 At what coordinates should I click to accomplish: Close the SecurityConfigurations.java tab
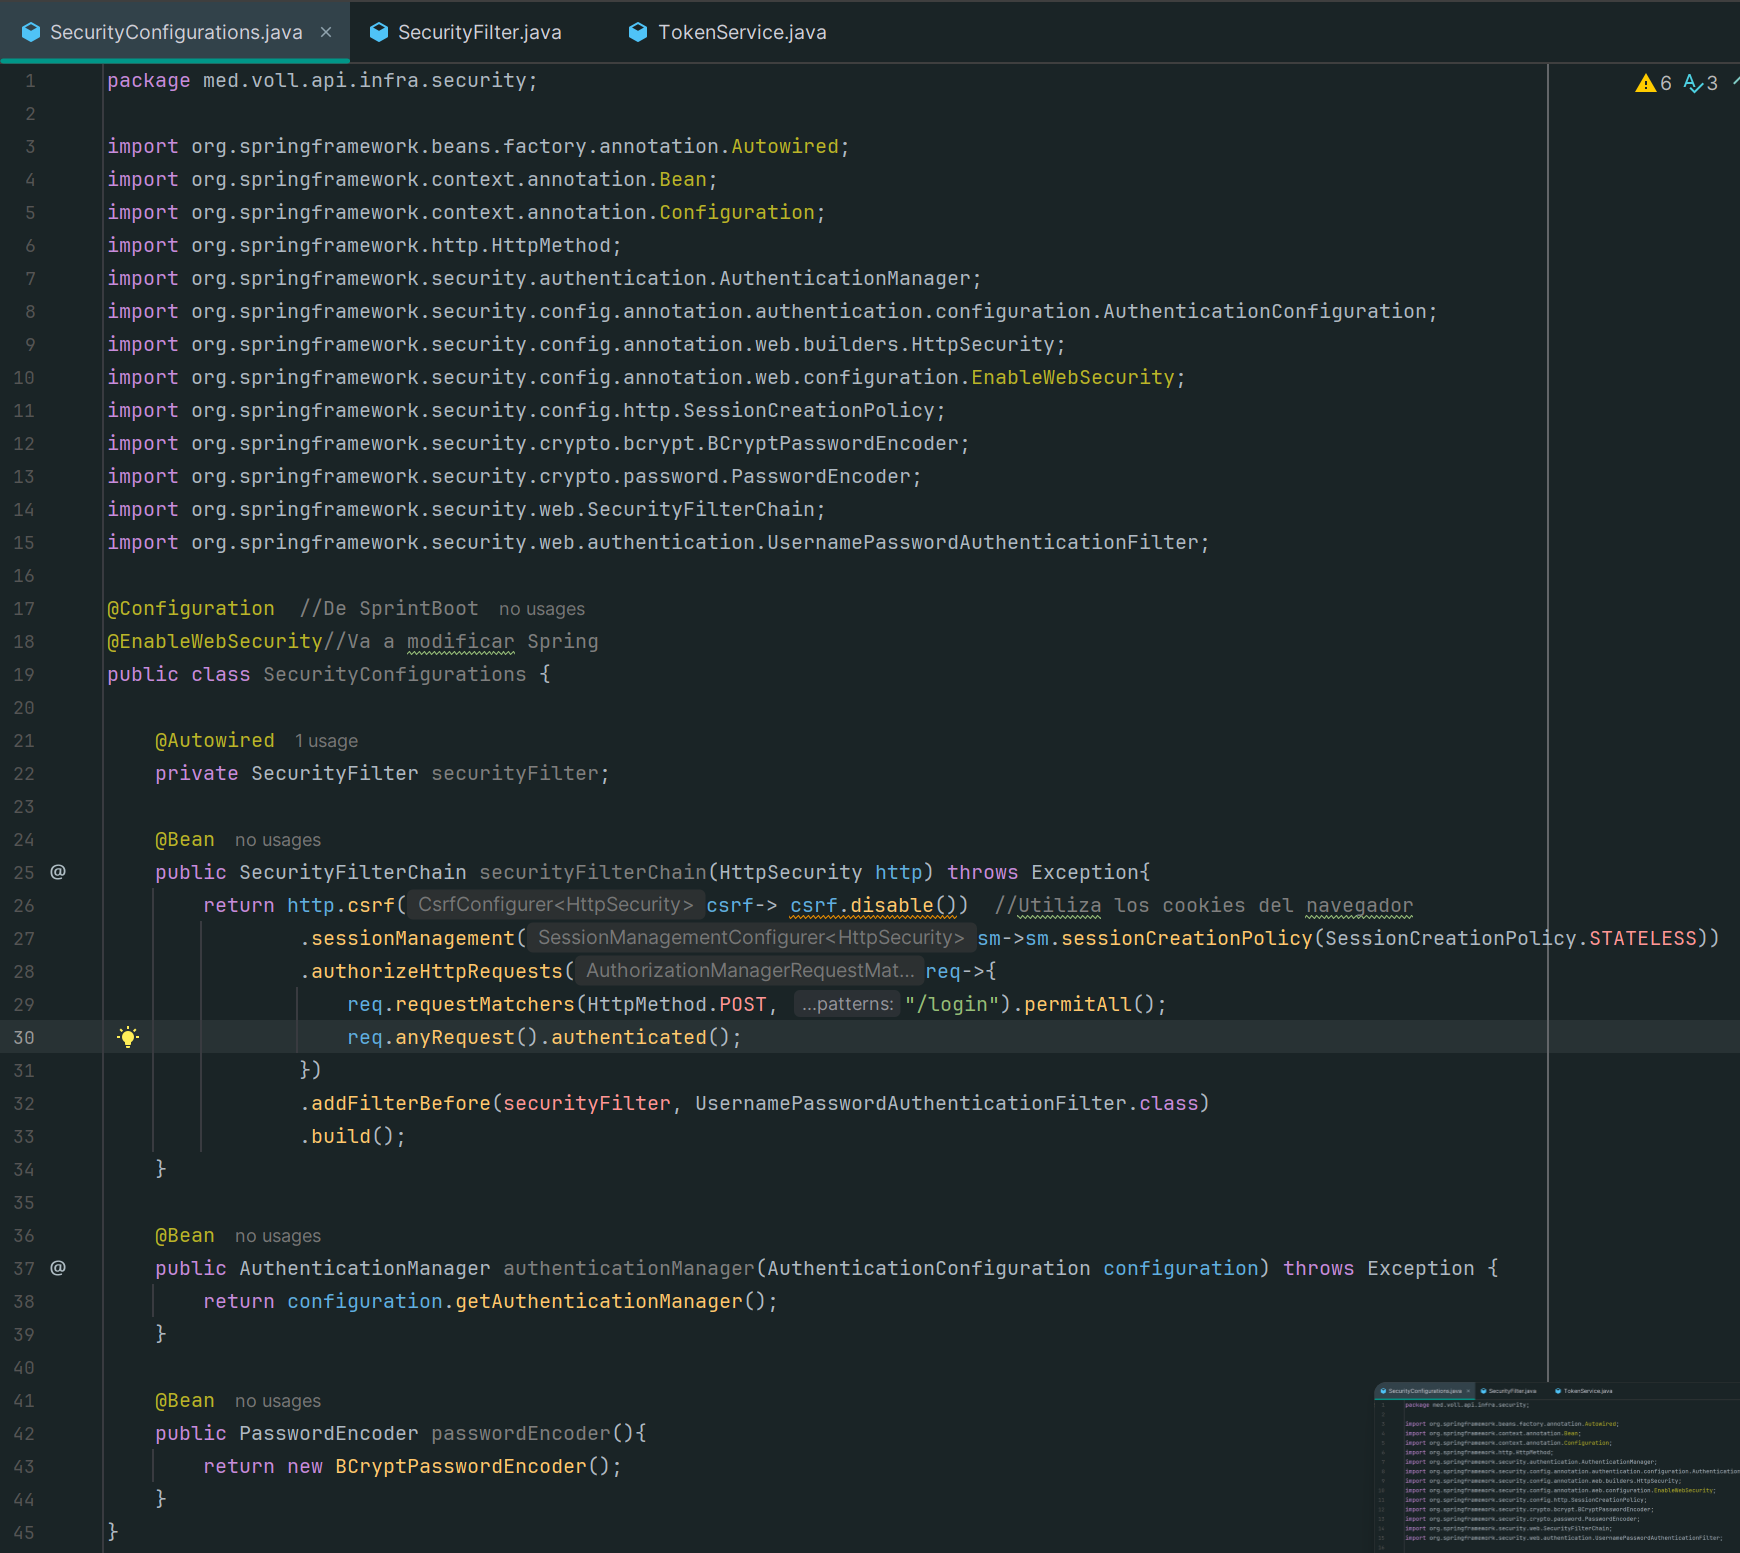[x=326, y=32]
